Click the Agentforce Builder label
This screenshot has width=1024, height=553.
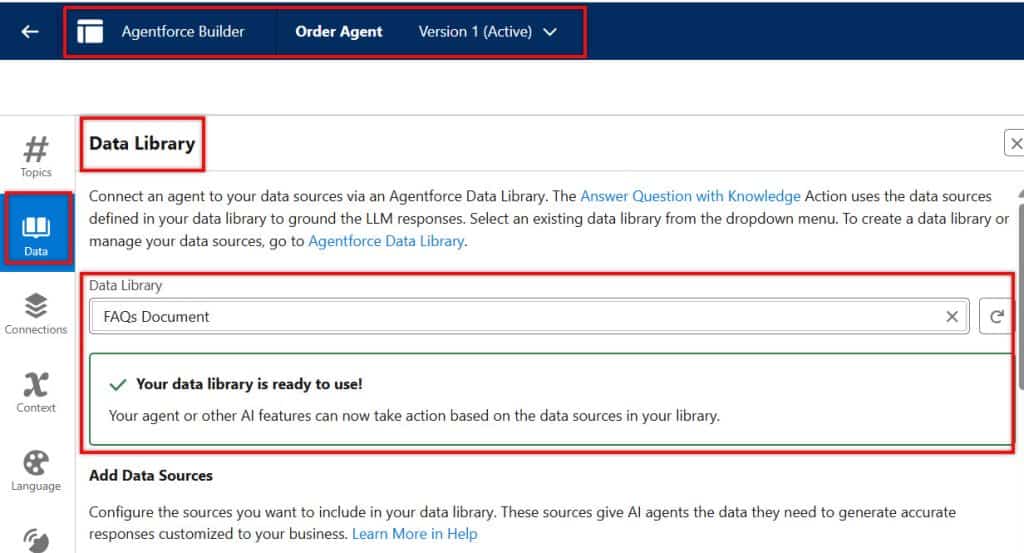[x=183, y=31]
